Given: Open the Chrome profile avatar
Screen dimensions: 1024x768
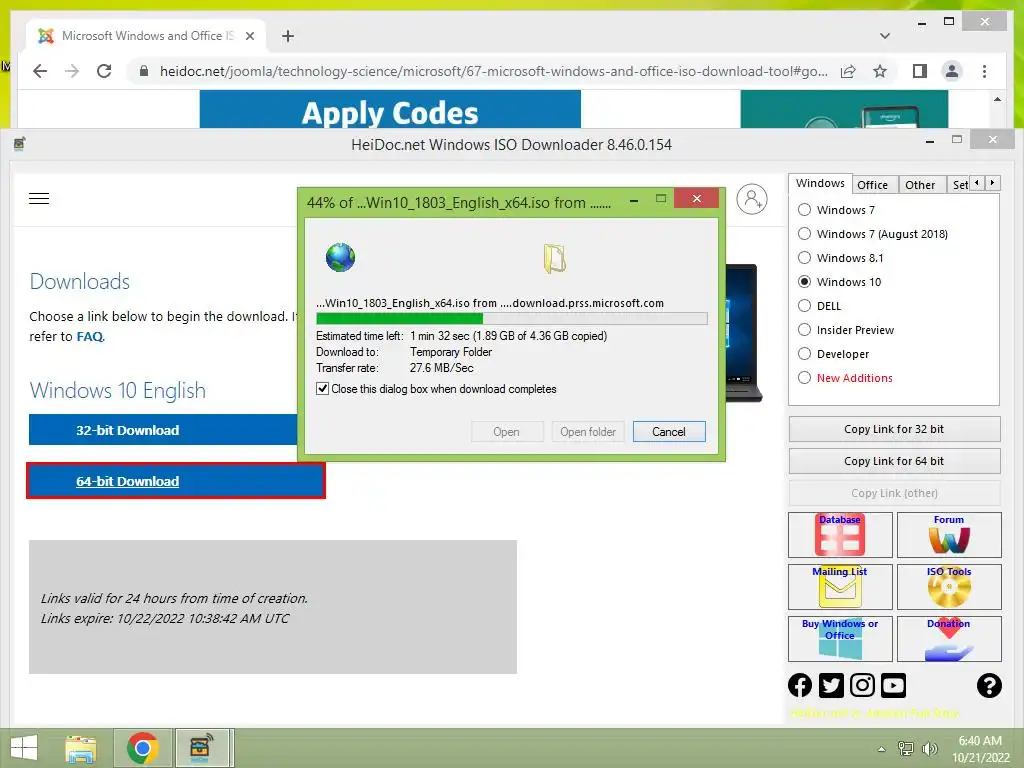Looking at the screenshot, I should (952, 71).
